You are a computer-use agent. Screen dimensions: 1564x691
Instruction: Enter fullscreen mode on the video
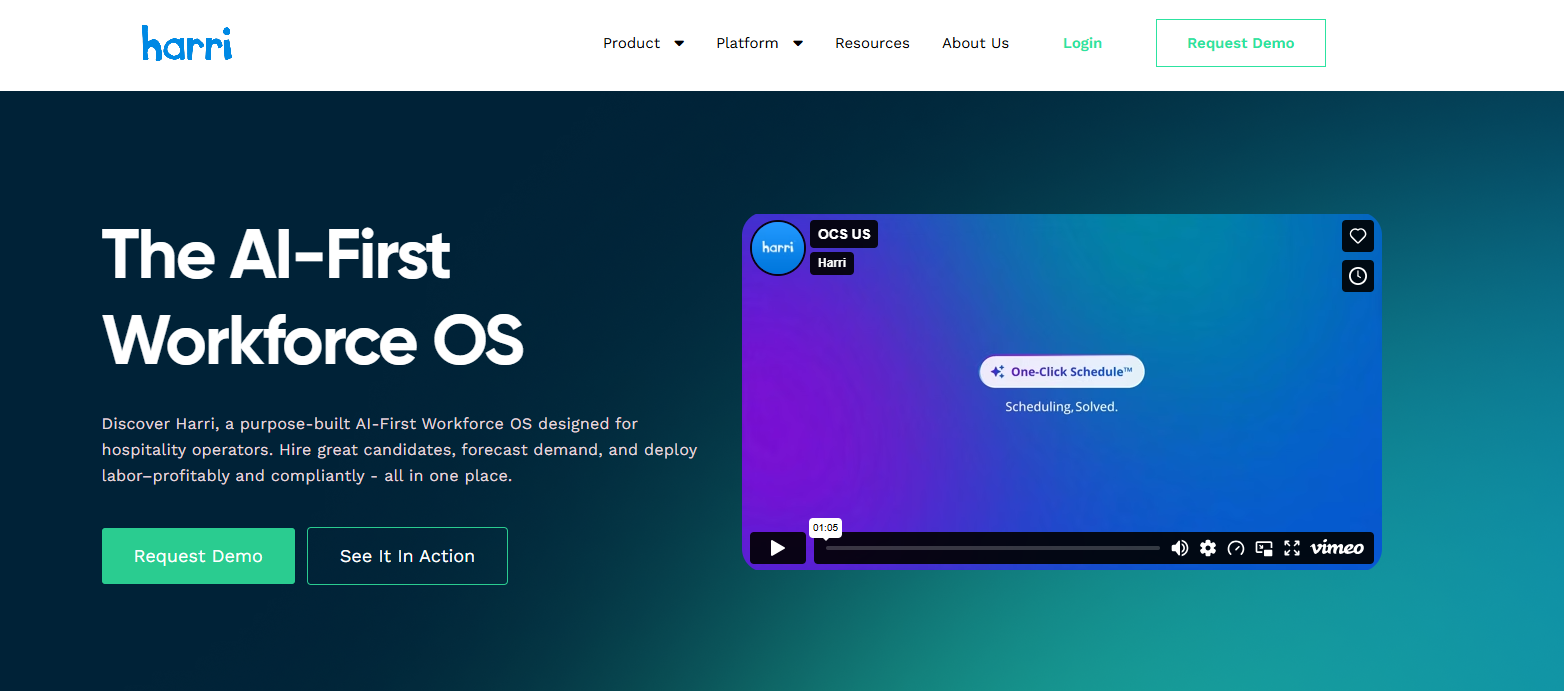point(1292,548)
